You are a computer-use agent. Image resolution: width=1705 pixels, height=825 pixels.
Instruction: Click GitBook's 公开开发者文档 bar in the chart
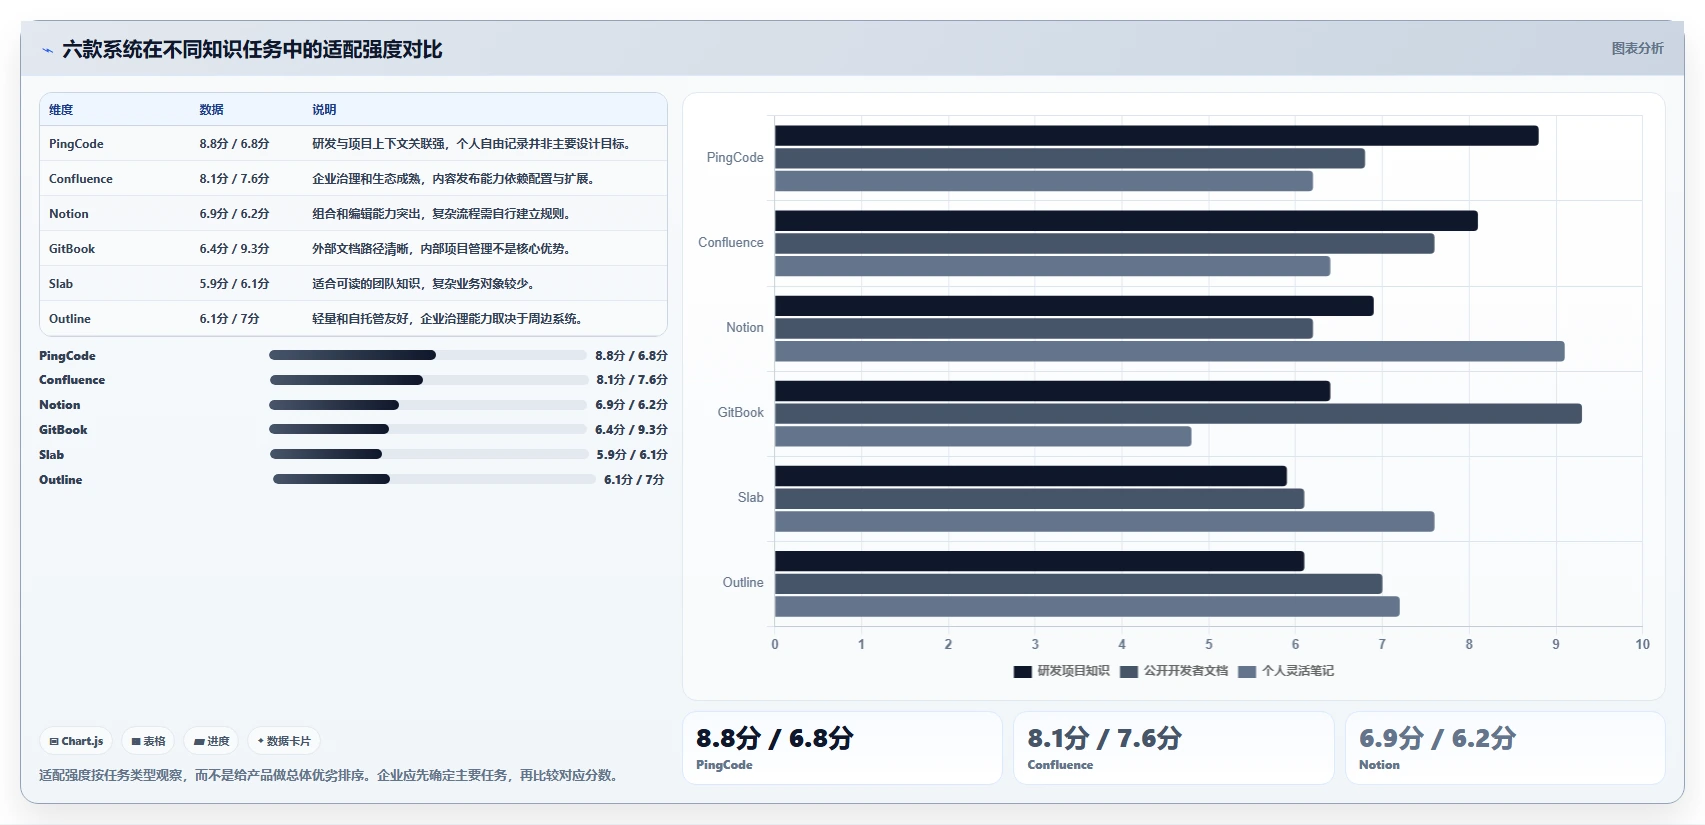point(1178,414)
